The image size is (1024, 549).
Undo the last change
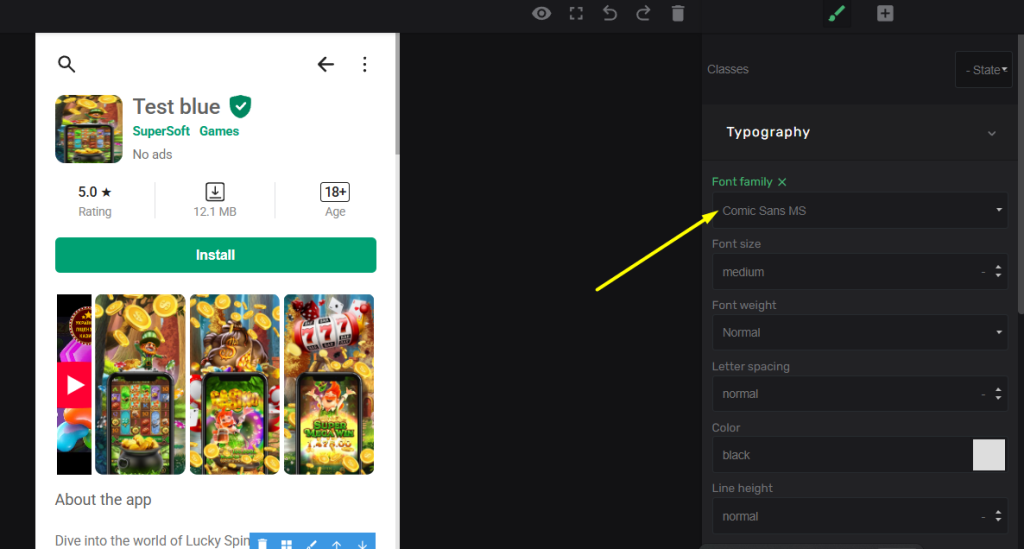[609, 13]
